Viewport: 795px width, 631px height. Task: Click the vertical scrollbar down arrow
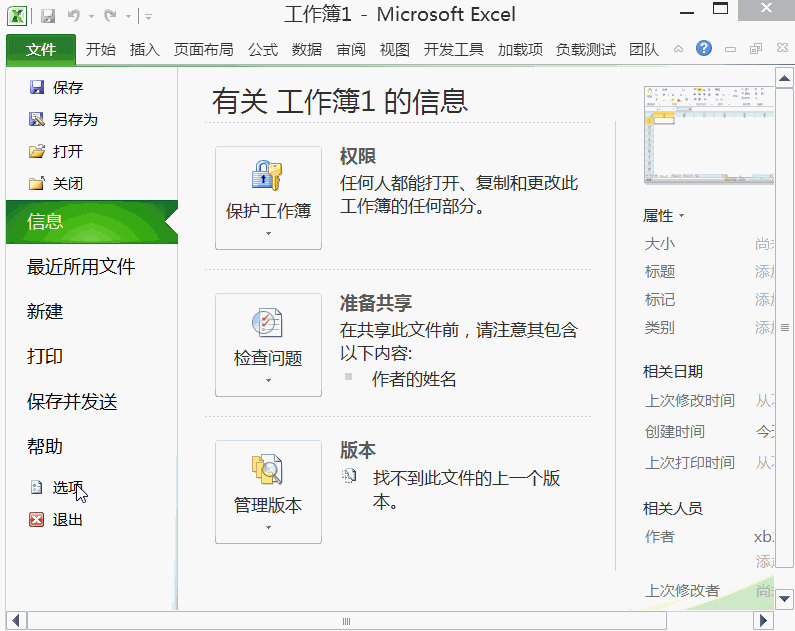click(784, 599)
